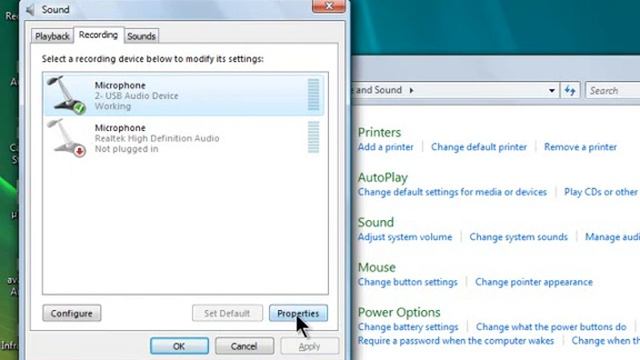Click 'Change default settings for media or devices'
This screenshot has height=360, width=640.
click(452, 192)
